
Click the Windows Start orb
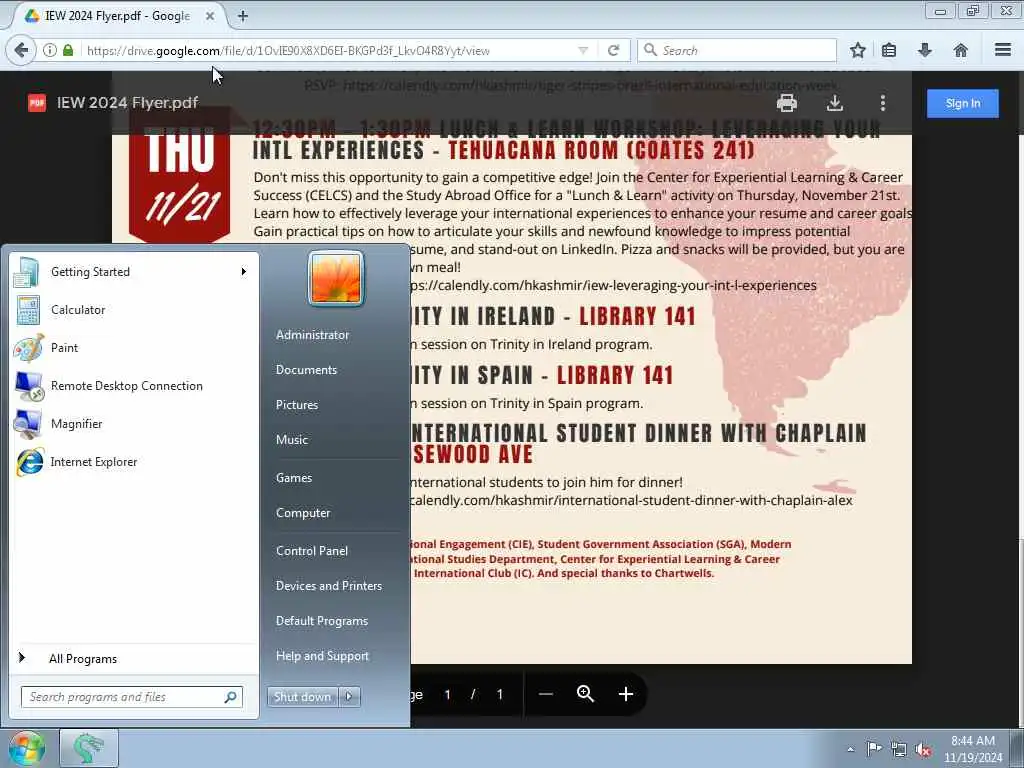(x=25, y=749)
